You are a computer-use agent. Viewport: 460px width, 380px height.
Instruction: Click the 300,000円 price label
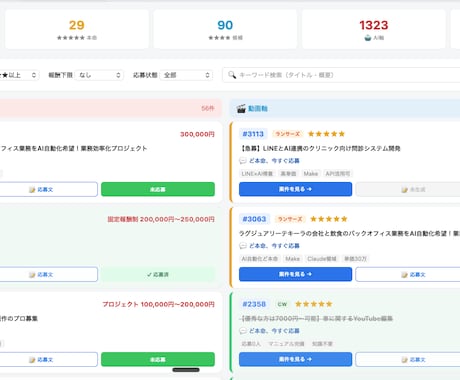[197, 134]
